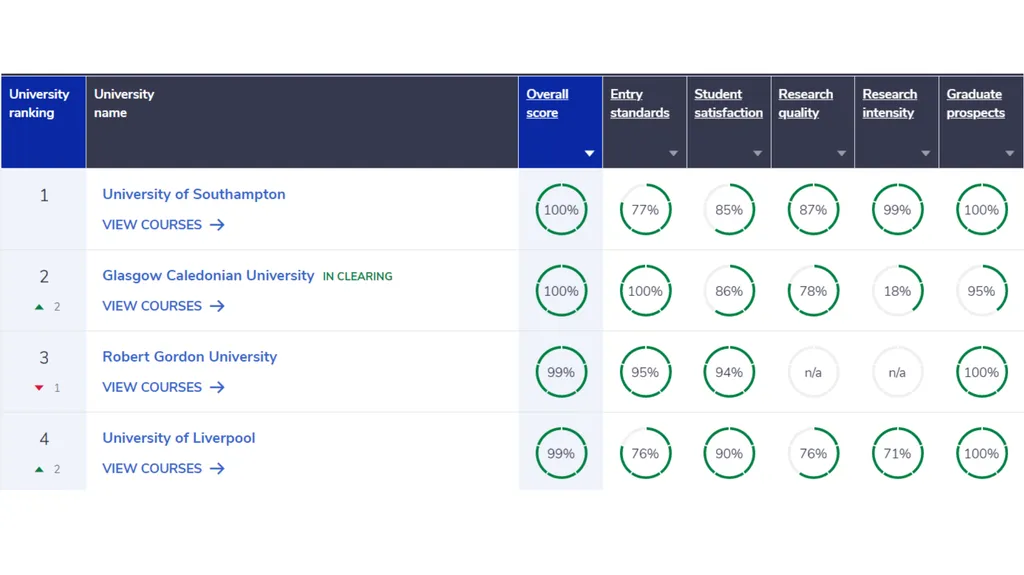The height and width of the screenshot is (575, 1024).
Task: Click IN CLEARING label for Glasgow Caledonian
Action: pos(357,276)
